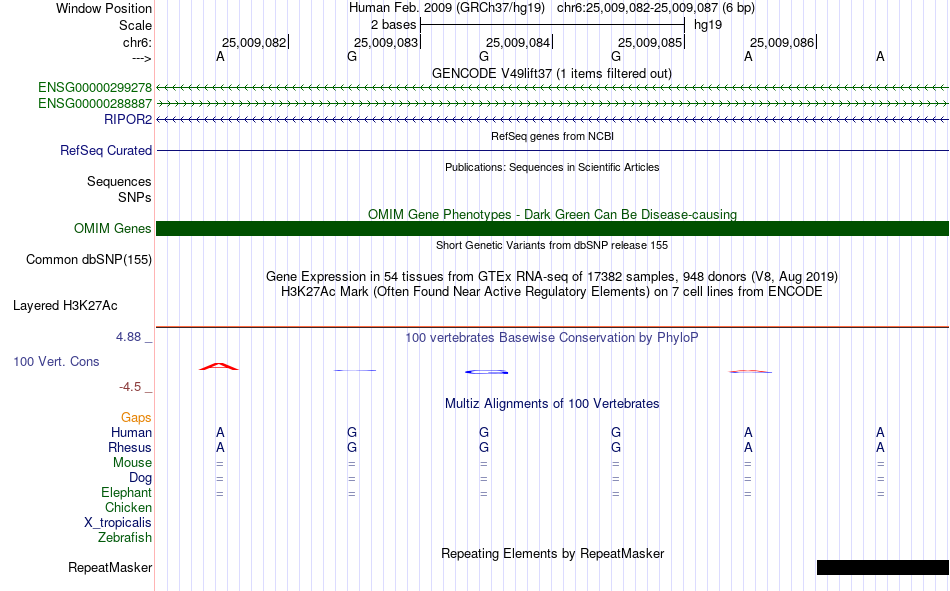Click 100 vertebrates Basewise Conservation by PhyloP title
The height and width of the screenshot is (591, 950).
pyautogui.click(x=552, y=338)
